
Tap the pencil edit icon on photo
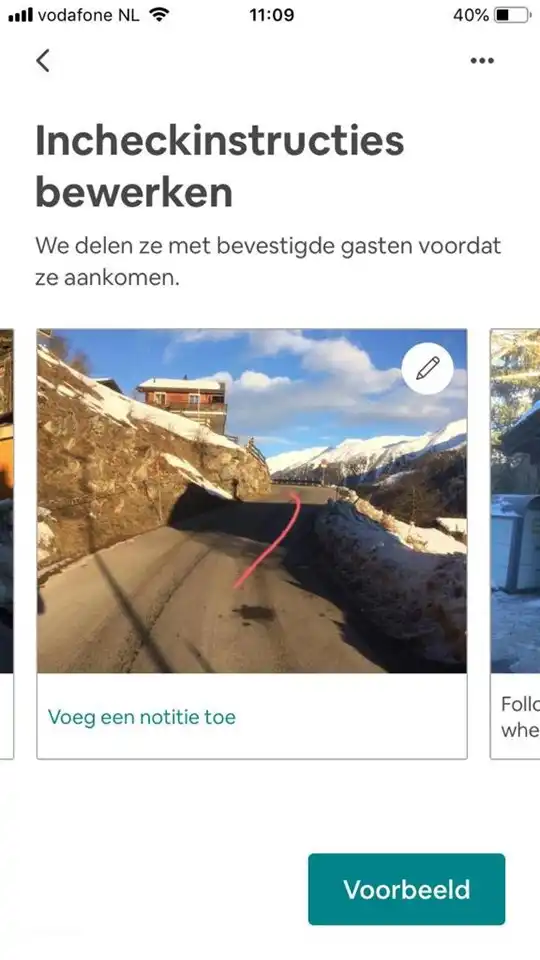click(x=427, y=368)
